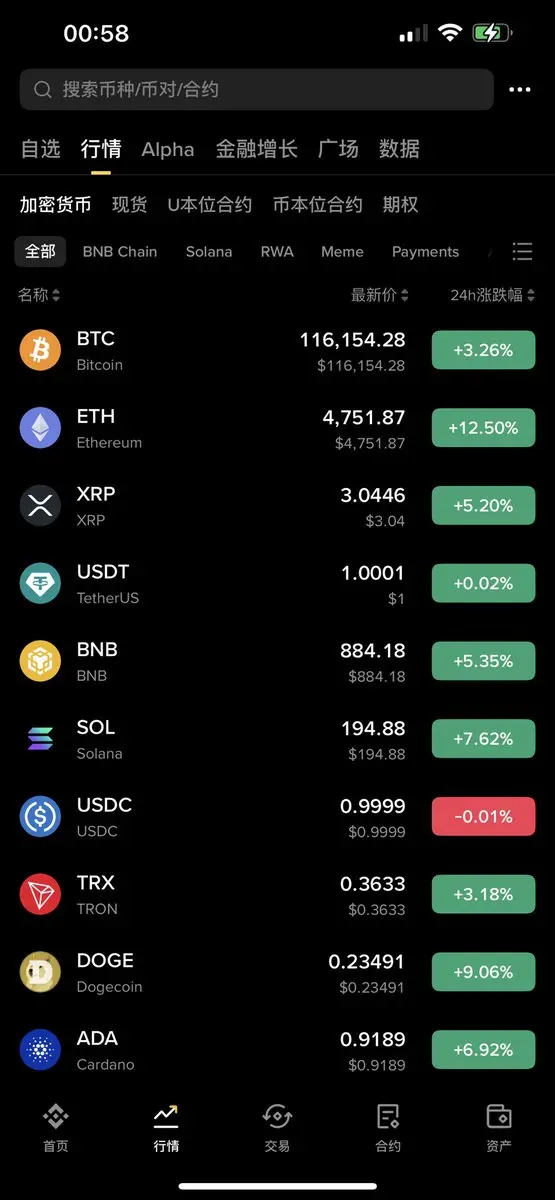Sort list by 最新价 latest price
This screenshot has height=1200, width=555.
click(x=380, y=295)
